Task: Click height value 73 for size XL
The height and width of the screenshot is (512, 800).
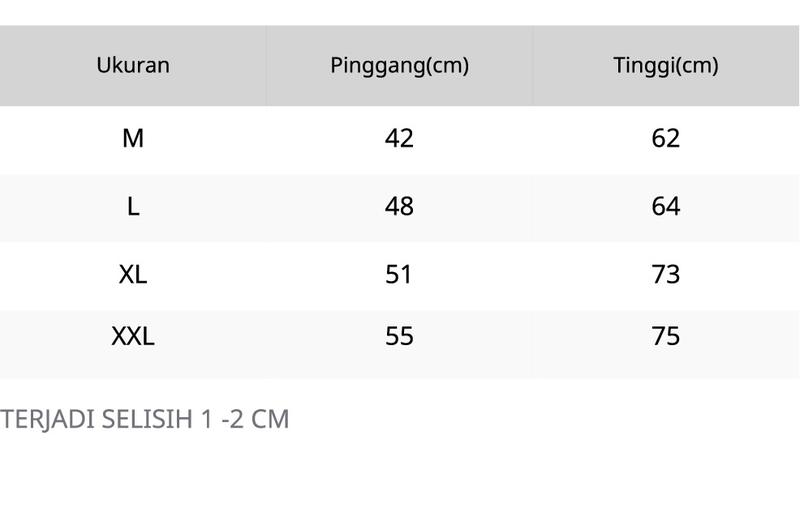Action: pos(666,274)
